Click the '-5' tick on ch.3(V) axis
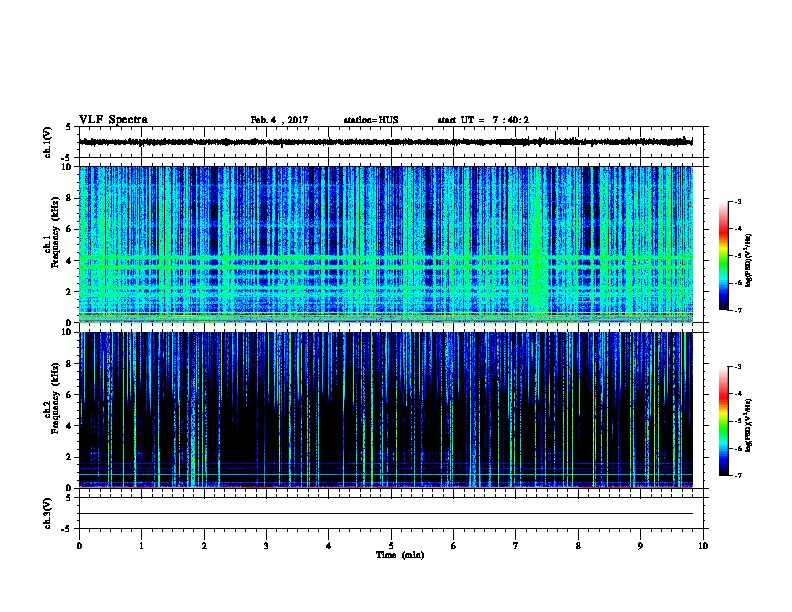 tap(67, 529)
